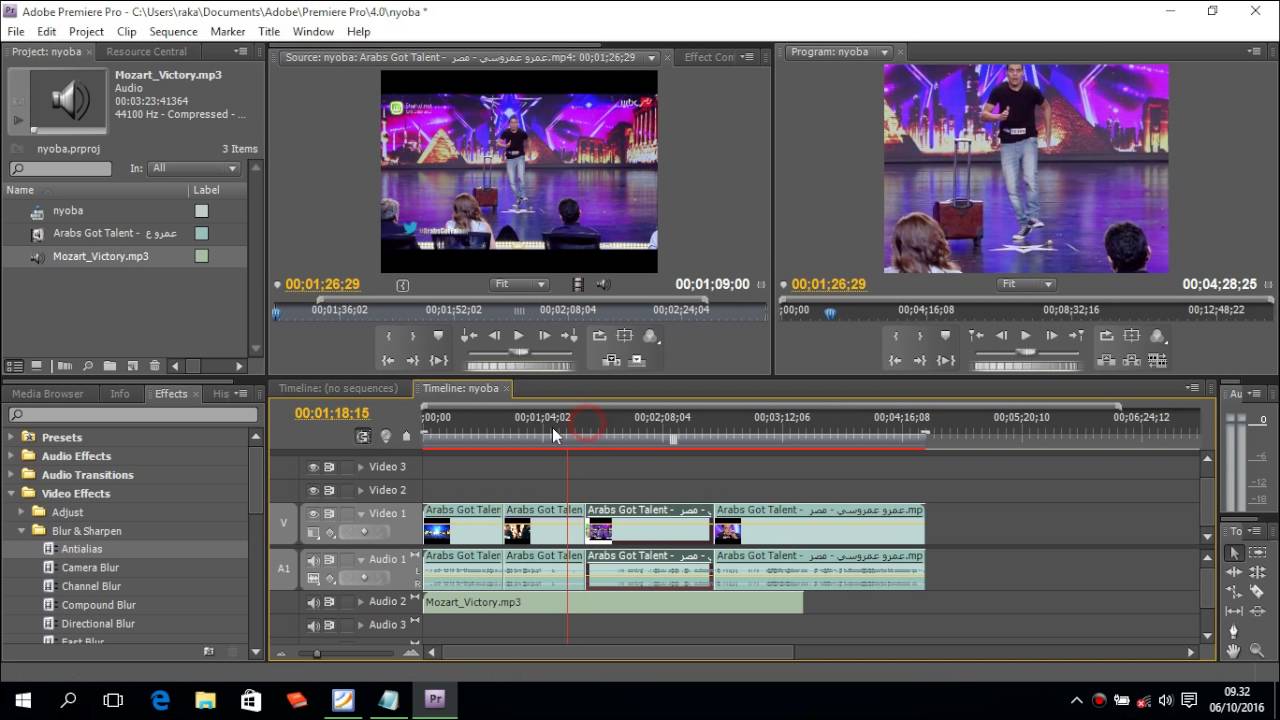Select the Hand tool
Viewport: 1280px width, 720px height.
[x=1234, y=650]
